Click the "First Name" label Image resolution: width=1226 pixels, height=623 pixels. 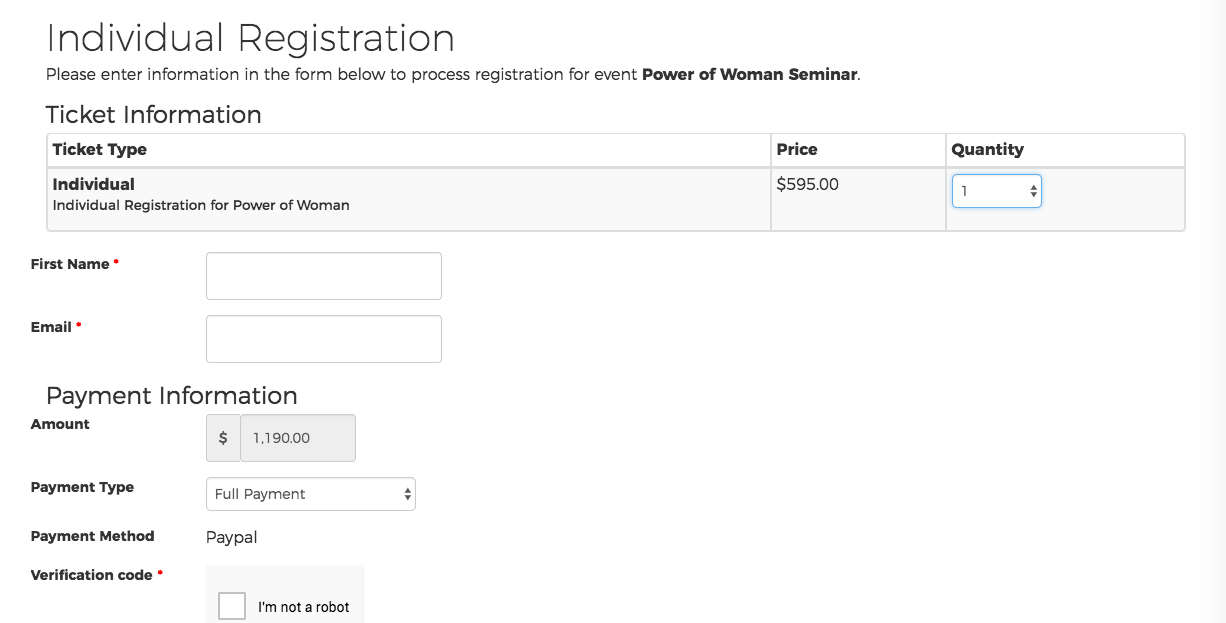[70, 264]
